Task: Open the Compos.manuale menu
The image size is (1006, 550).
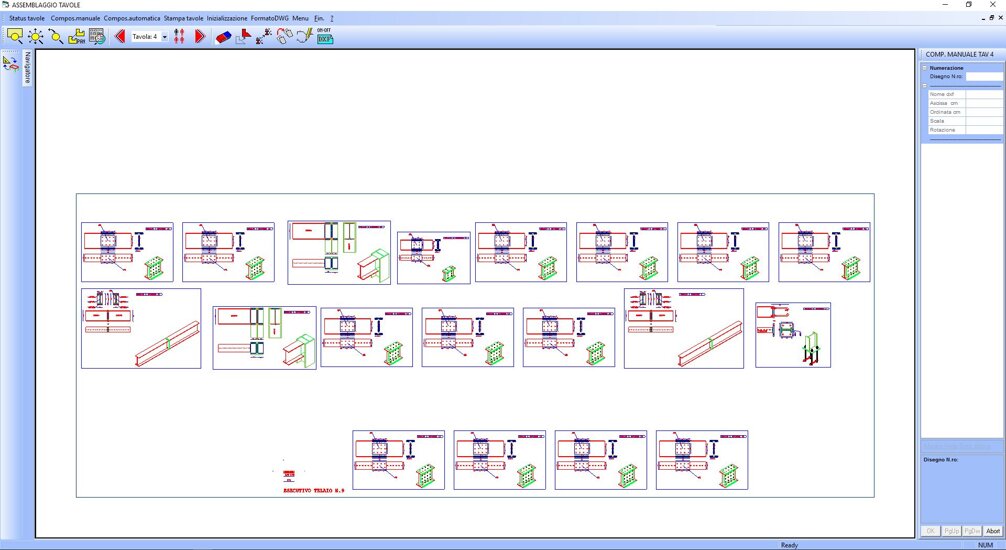Action: 77,18
